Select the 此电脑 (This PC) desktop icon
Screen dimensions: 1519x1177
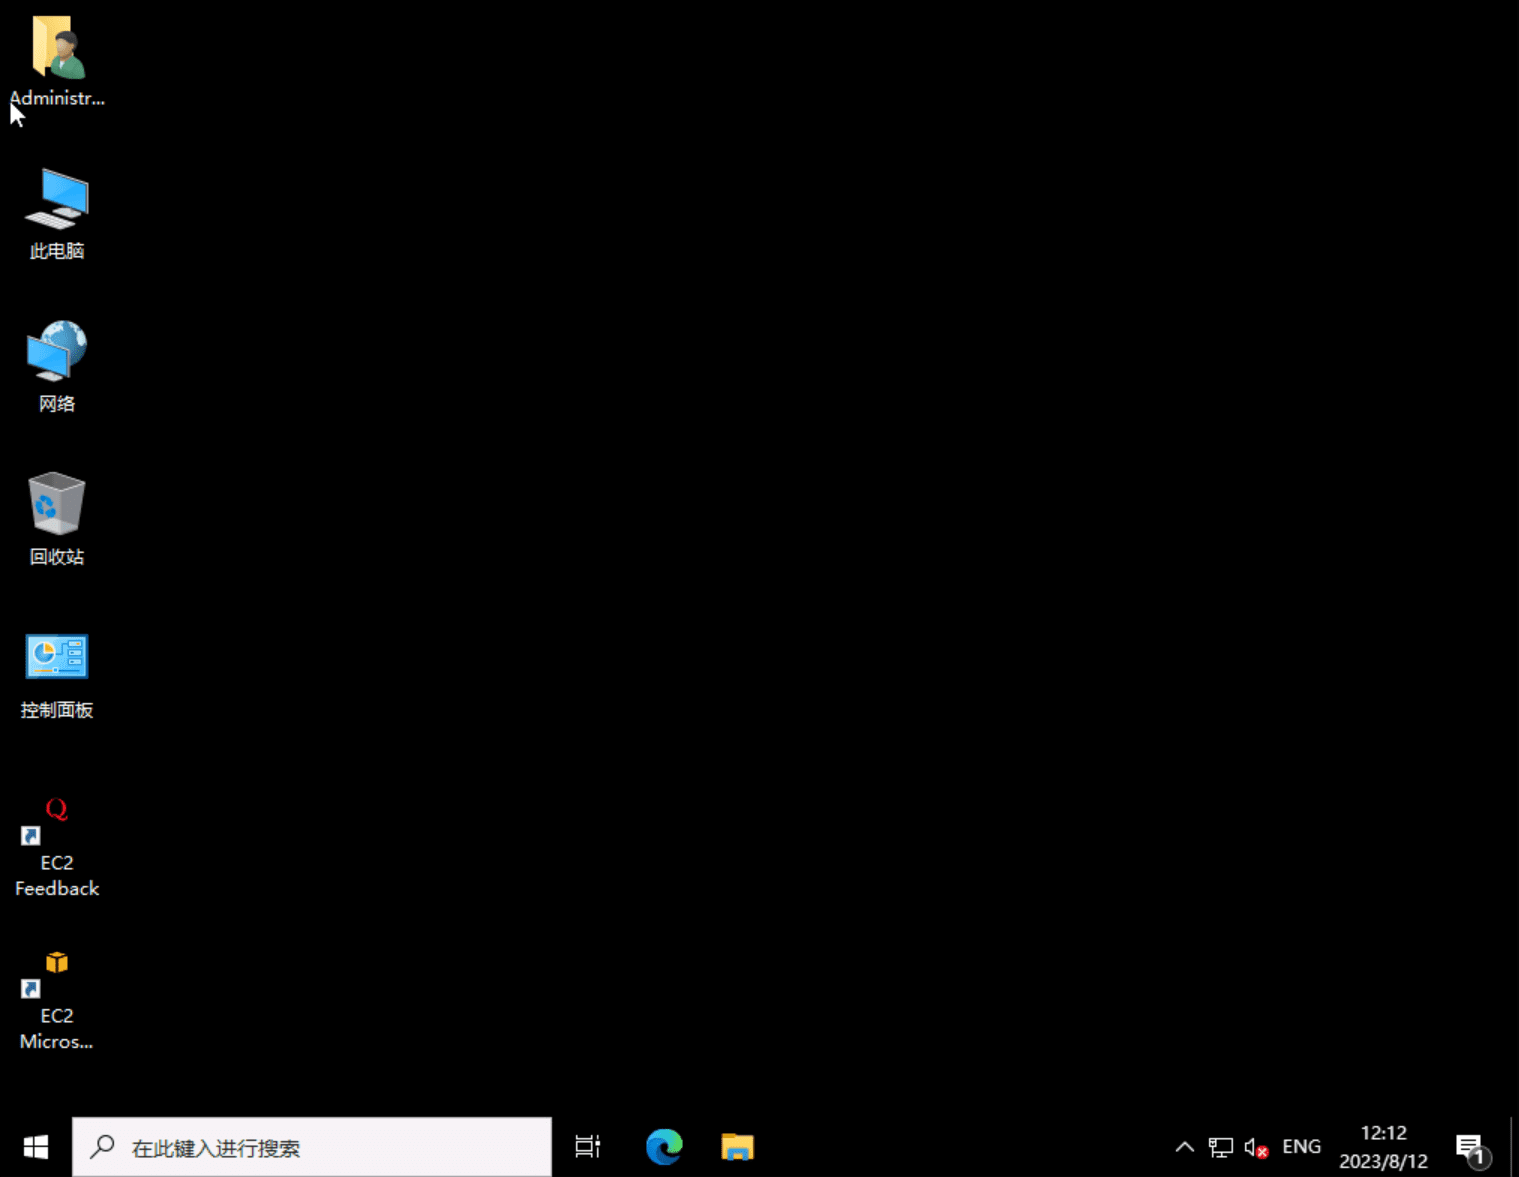(57, 200)
